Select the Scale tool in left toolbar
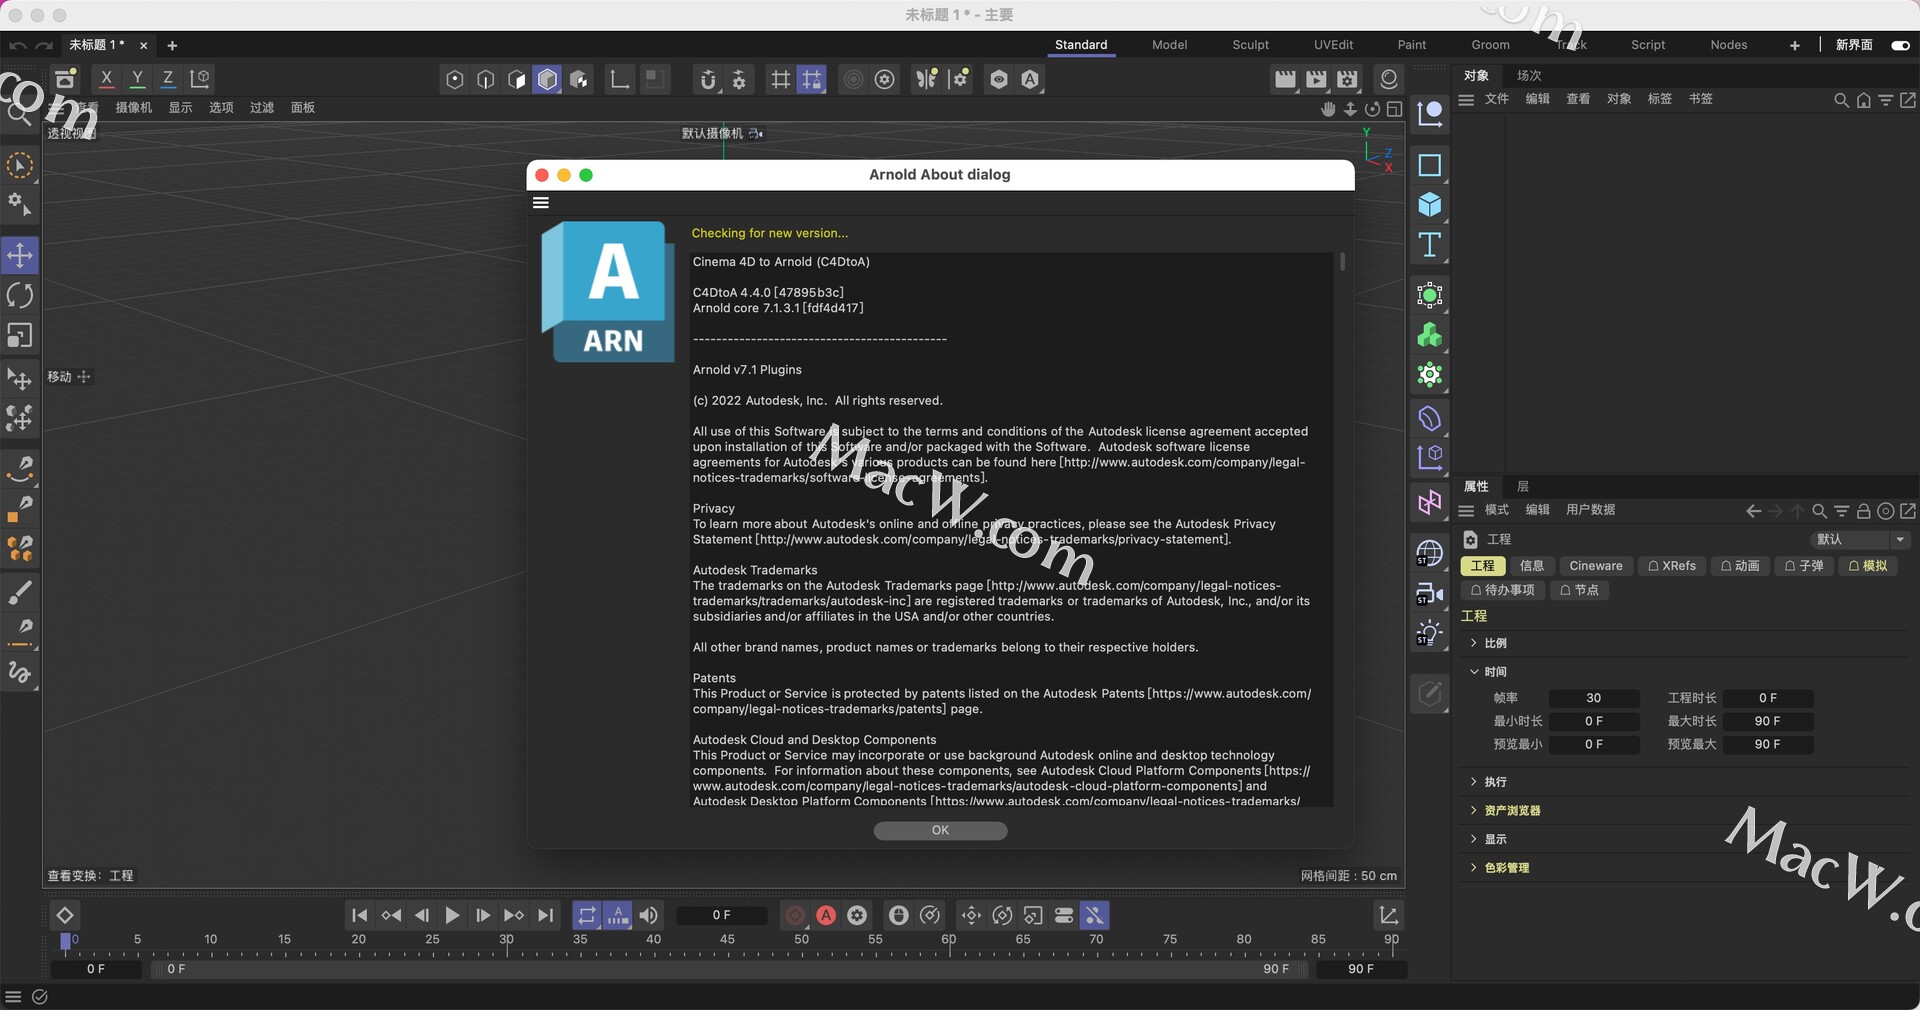 [20, 336]
